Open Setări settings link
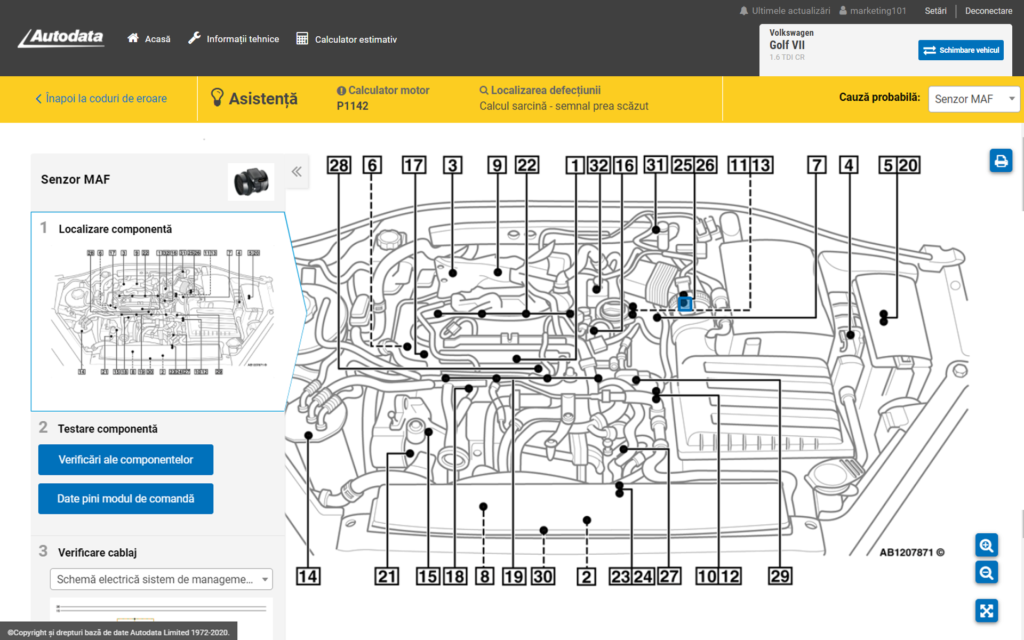The image size is (1024, 640). coord(935,11)
